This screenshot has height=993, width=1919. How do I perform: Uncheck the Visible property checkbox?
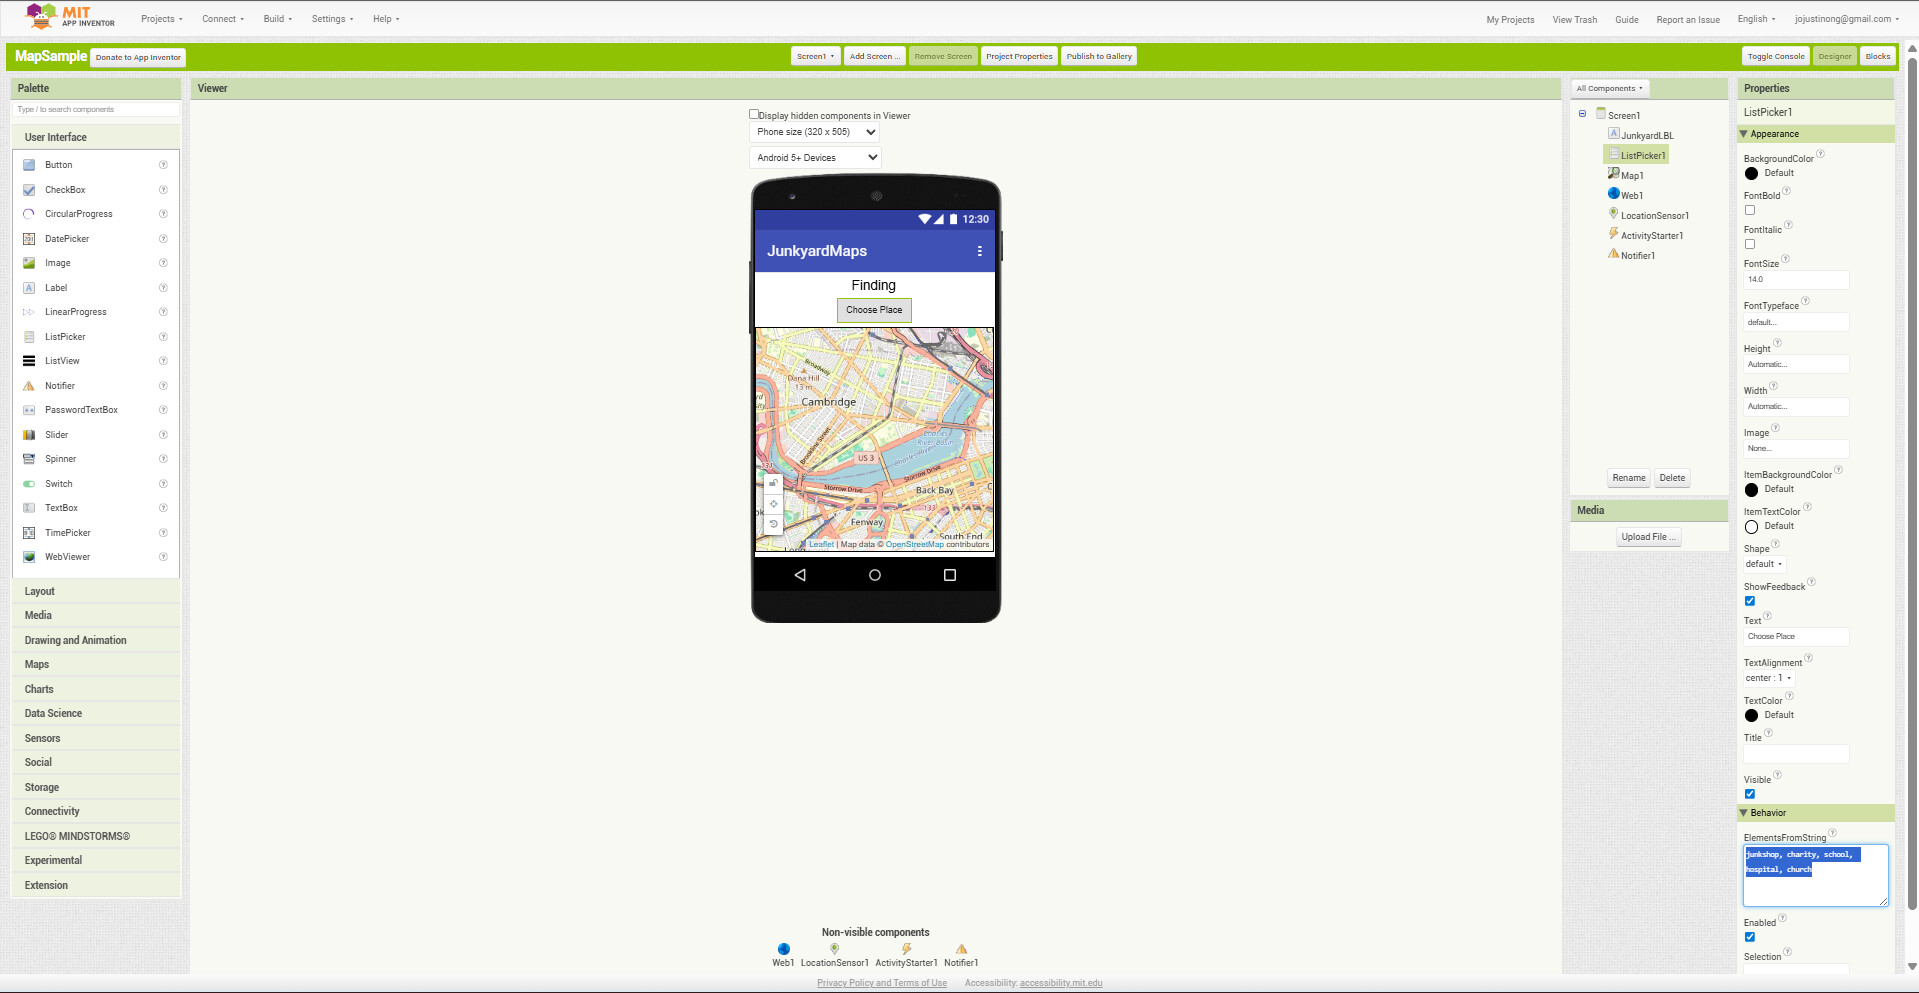tap(1750, 794)
